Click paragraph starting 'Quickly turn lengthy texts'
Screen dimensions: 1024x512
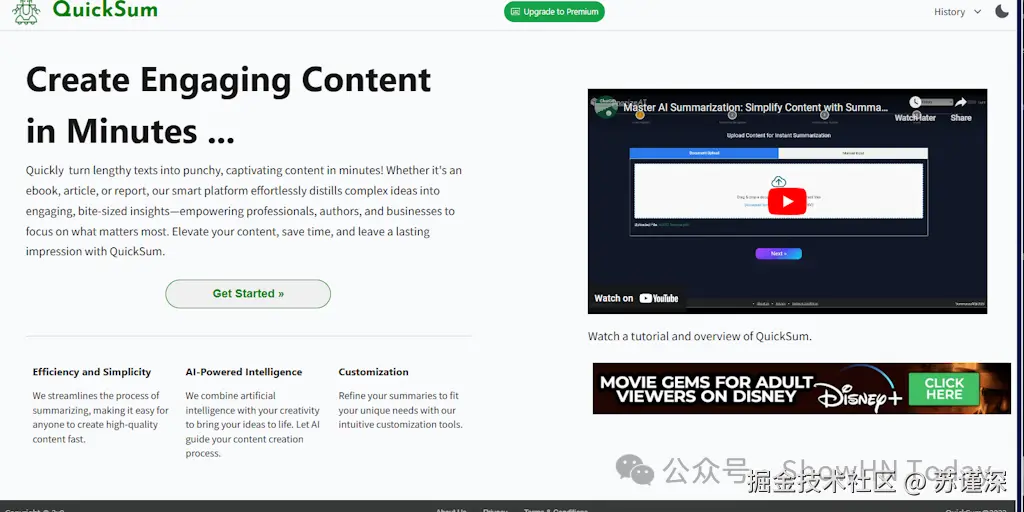point(244,211)
